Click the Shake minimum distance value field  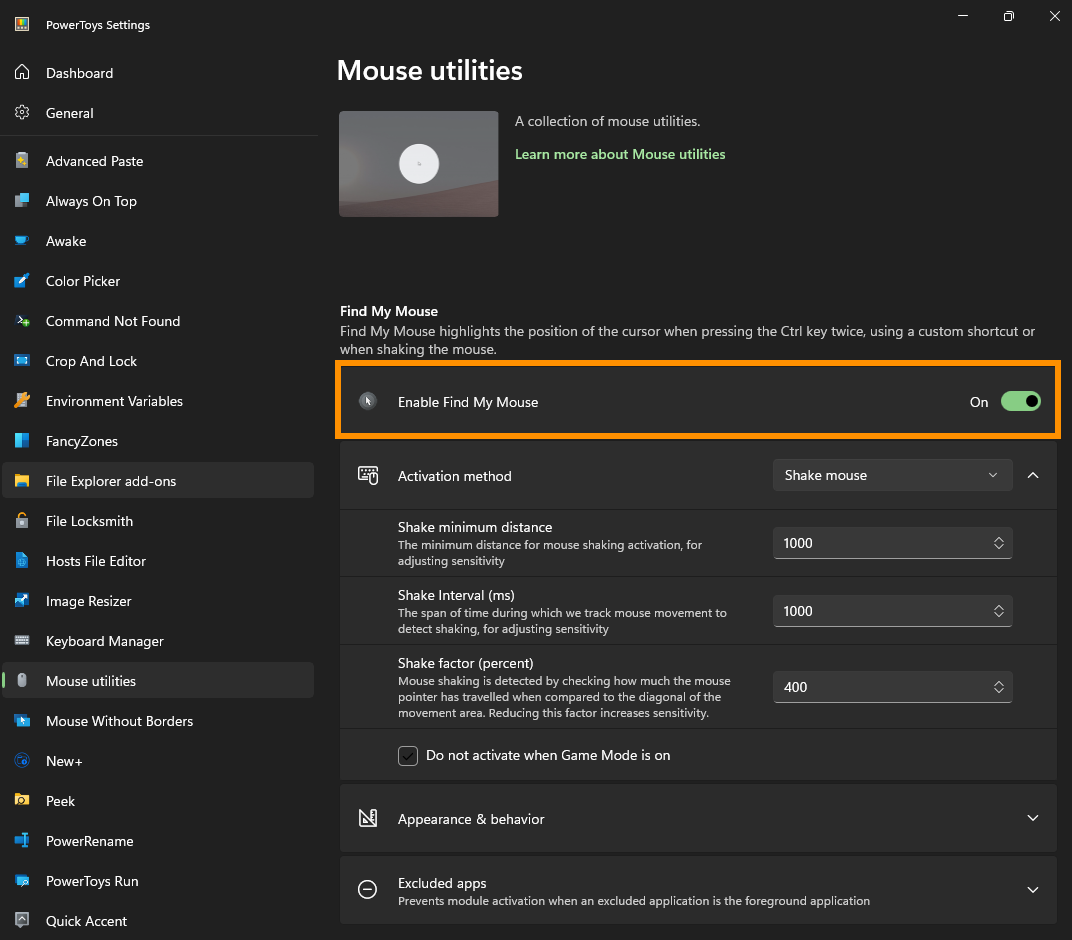[x=892, y=543]
